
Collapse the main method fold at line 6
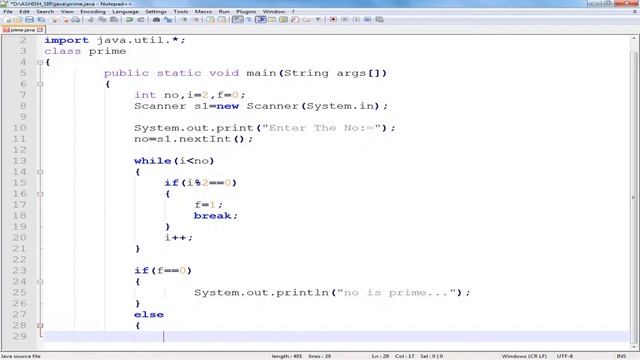point(40,84)
